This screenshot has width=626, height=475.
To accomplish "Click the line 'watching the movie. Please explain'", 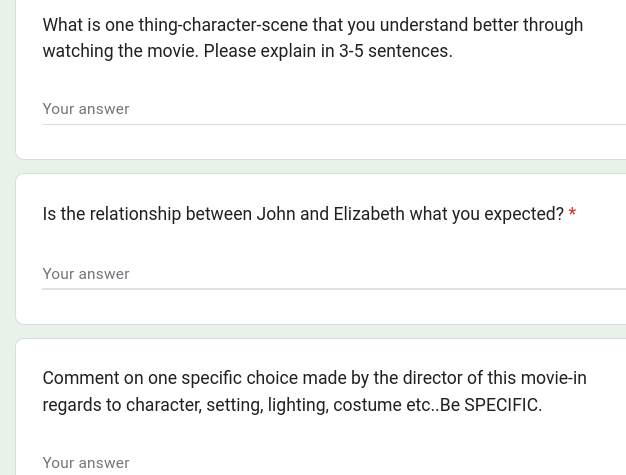I will pyautogui.click(x=248, y=51).
